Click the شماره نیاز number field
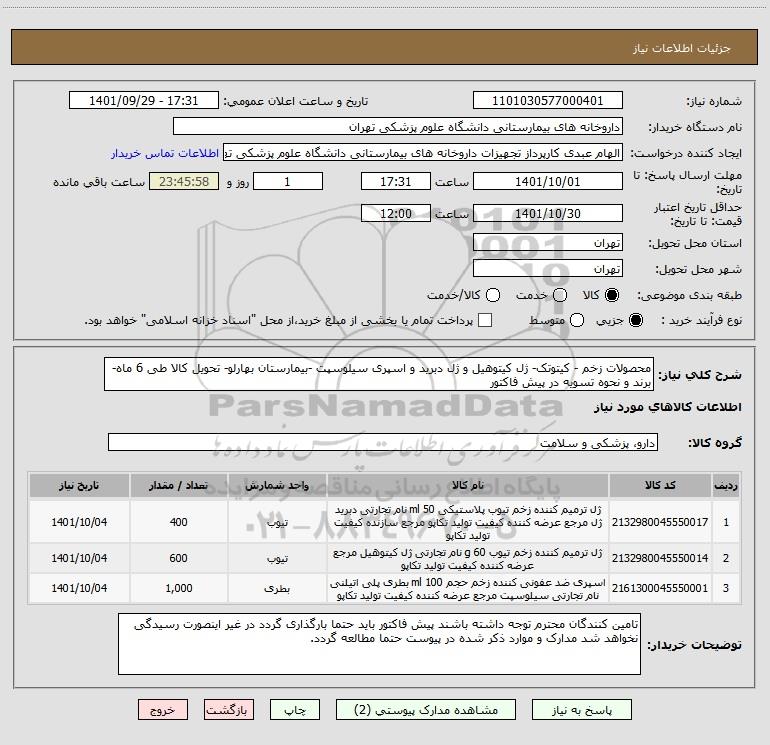Screen dimensions: 770x745 click(x=548, y=101)
